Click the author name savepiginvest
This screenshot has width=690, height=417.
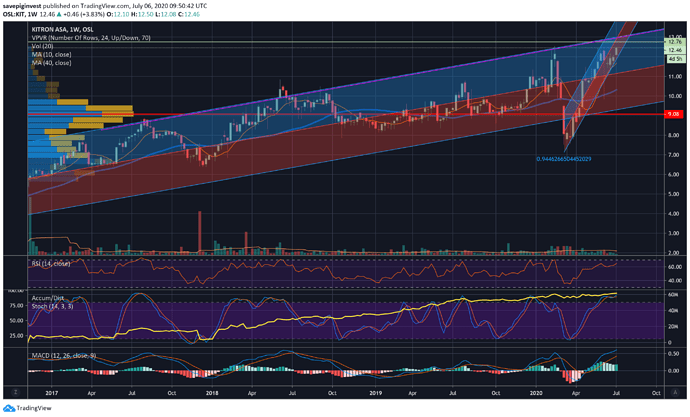23,6
